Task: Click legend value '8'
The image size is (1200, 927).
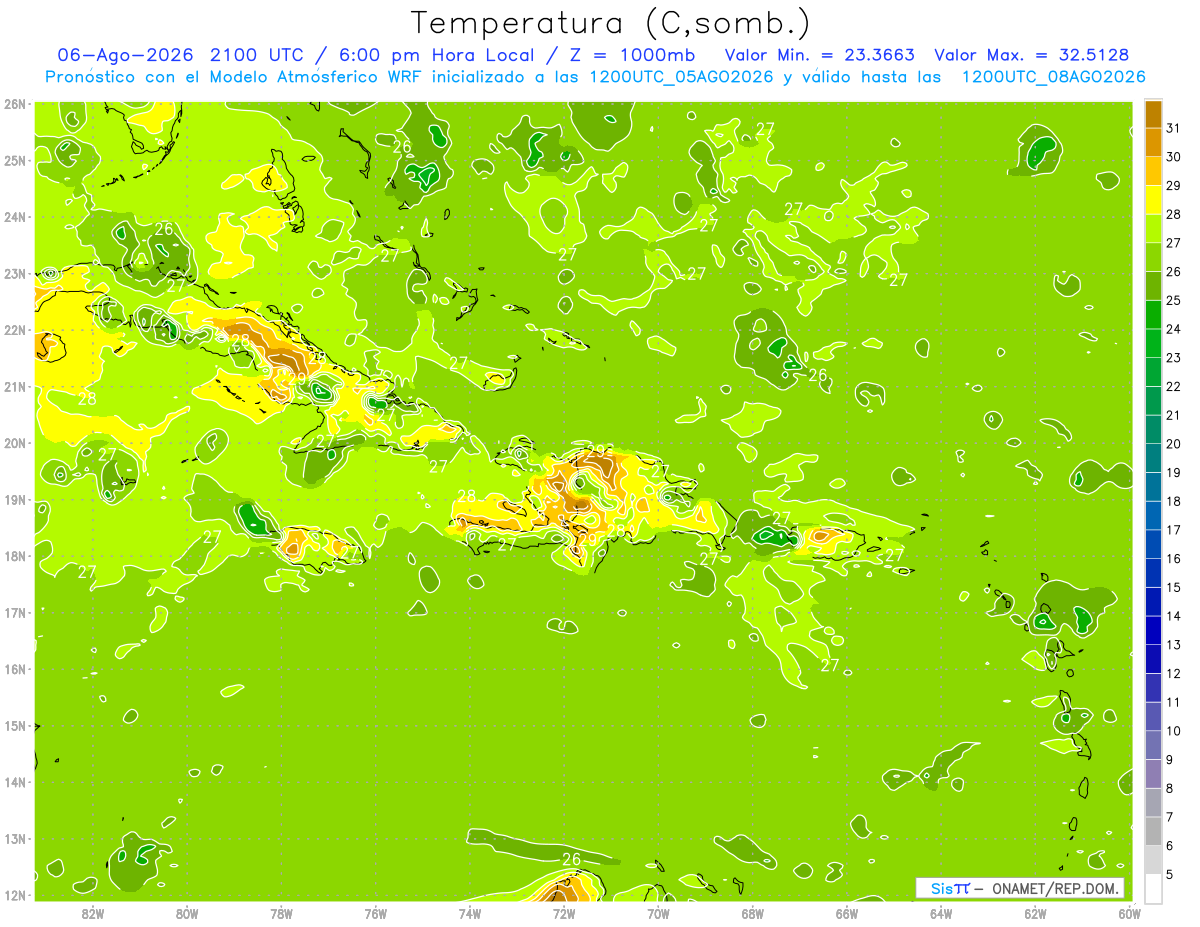Action: click(1170, 788)
